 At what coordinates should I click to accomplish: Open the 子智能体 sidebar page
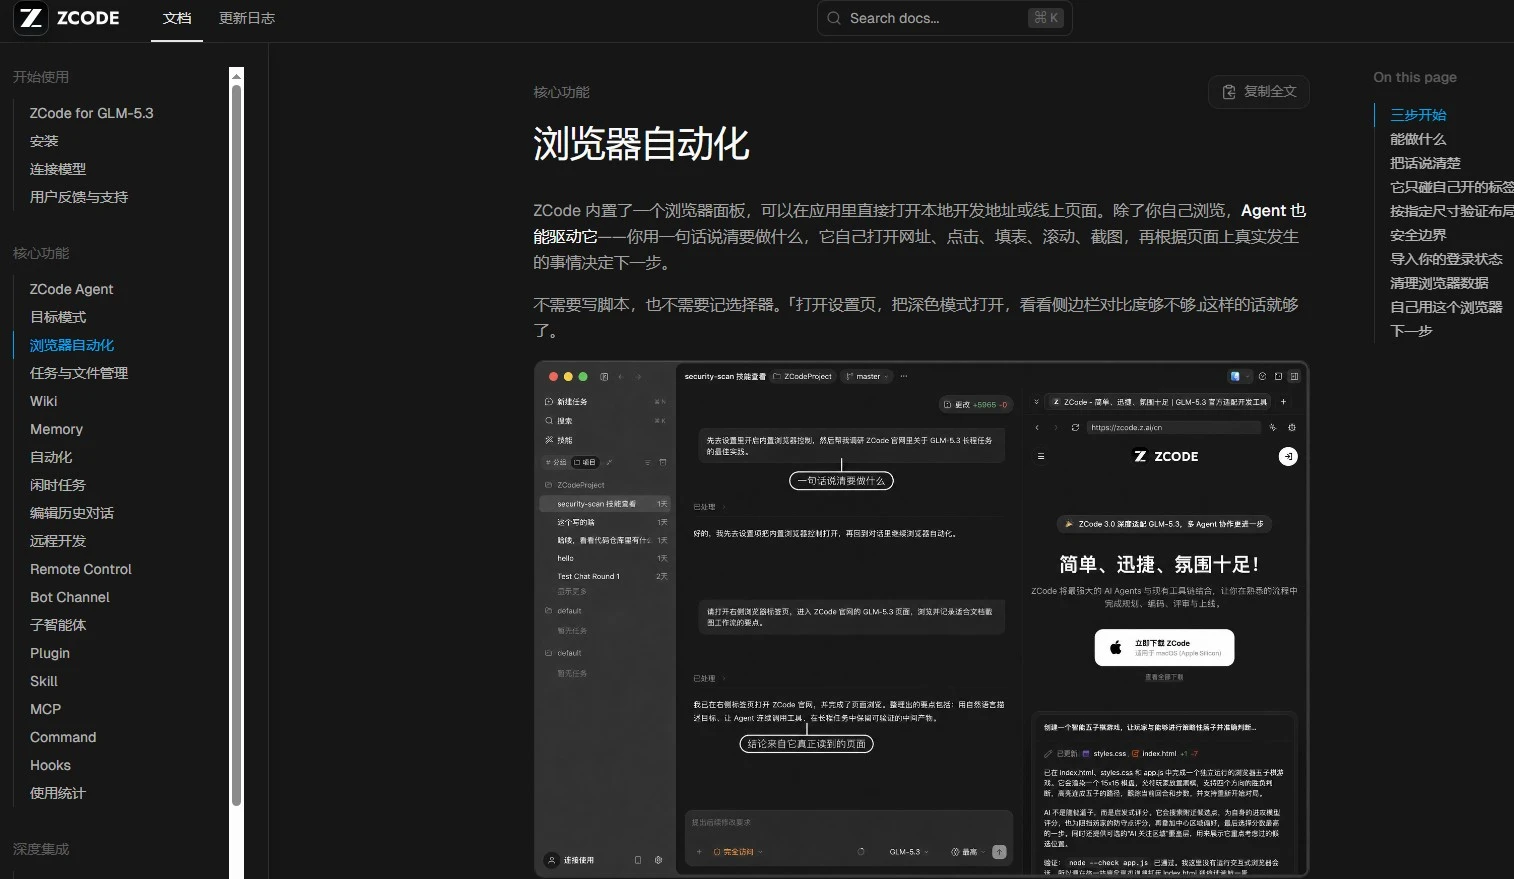(58, 625)
